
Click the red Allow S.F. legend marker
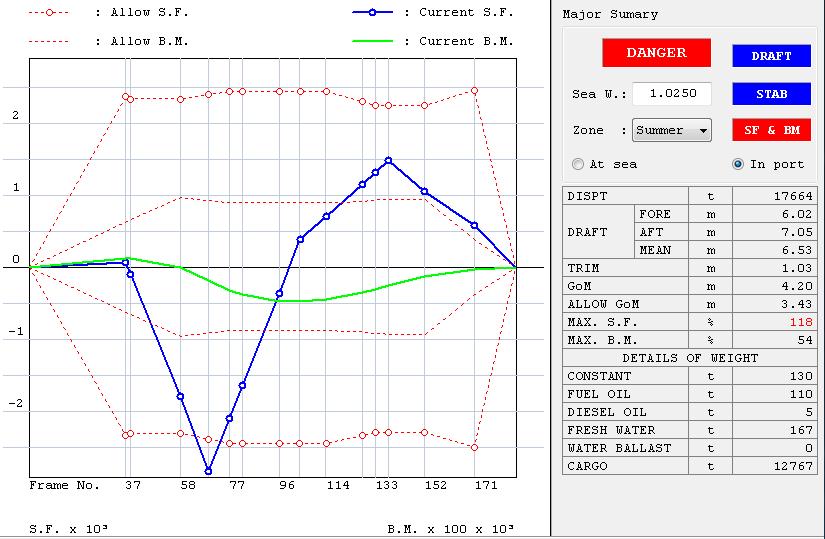[x=48, y=13]
